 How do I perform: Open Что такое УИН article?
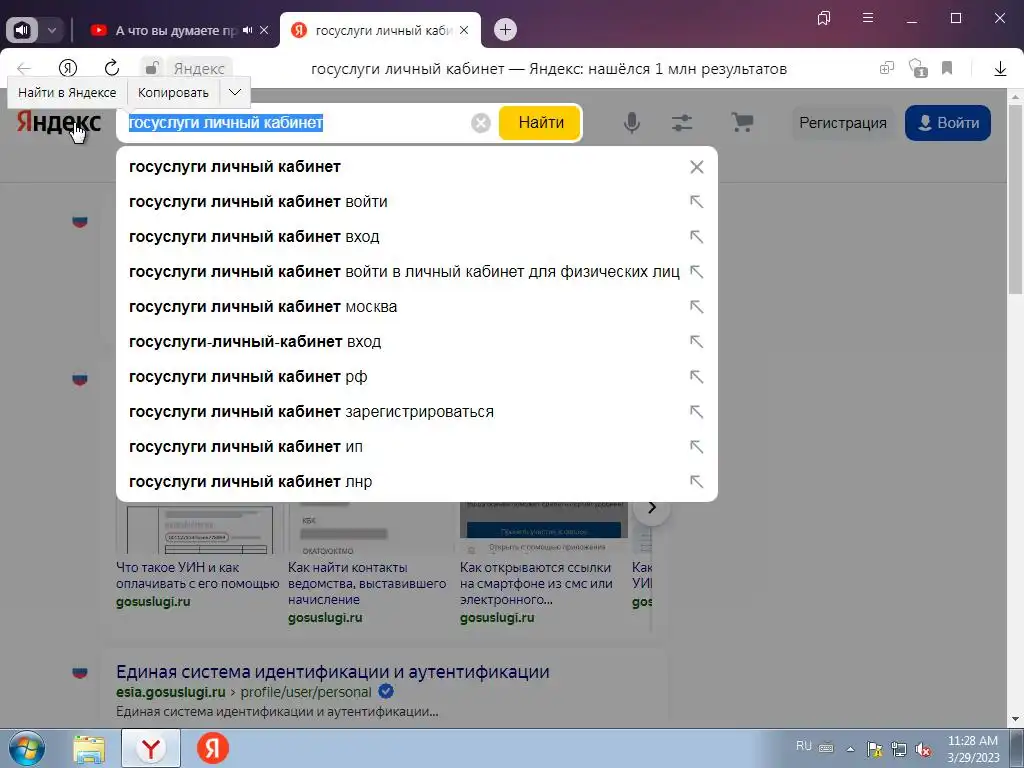pos(197,575)
